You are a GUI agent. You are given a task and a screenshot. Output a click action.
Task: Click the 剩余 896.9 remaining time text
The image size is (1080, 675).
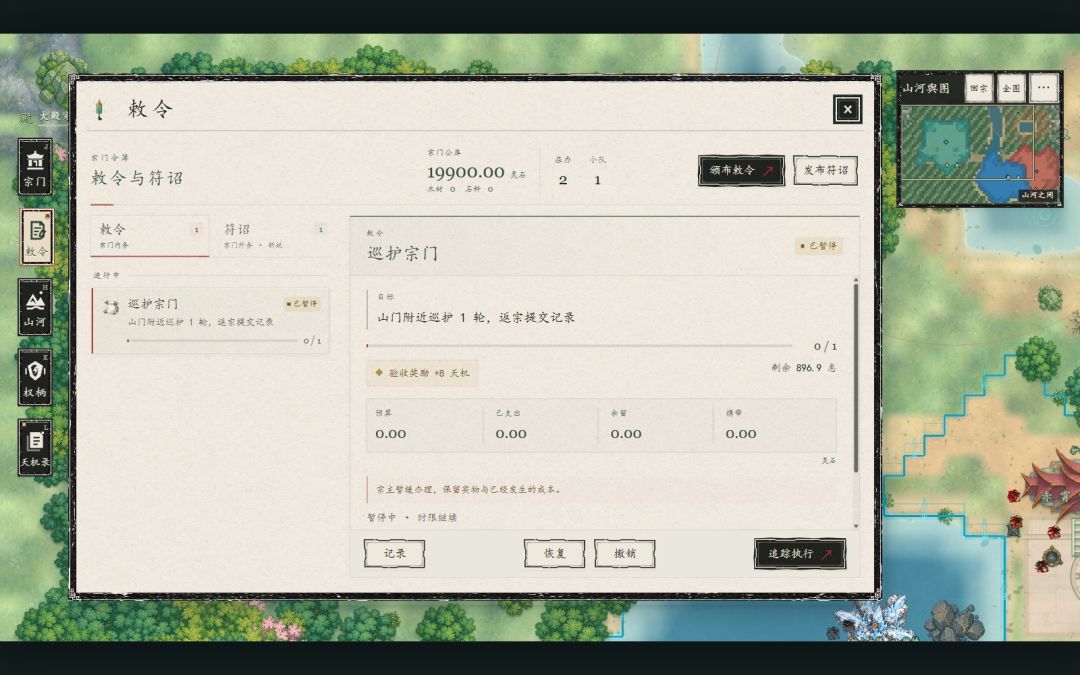point(803,368)
